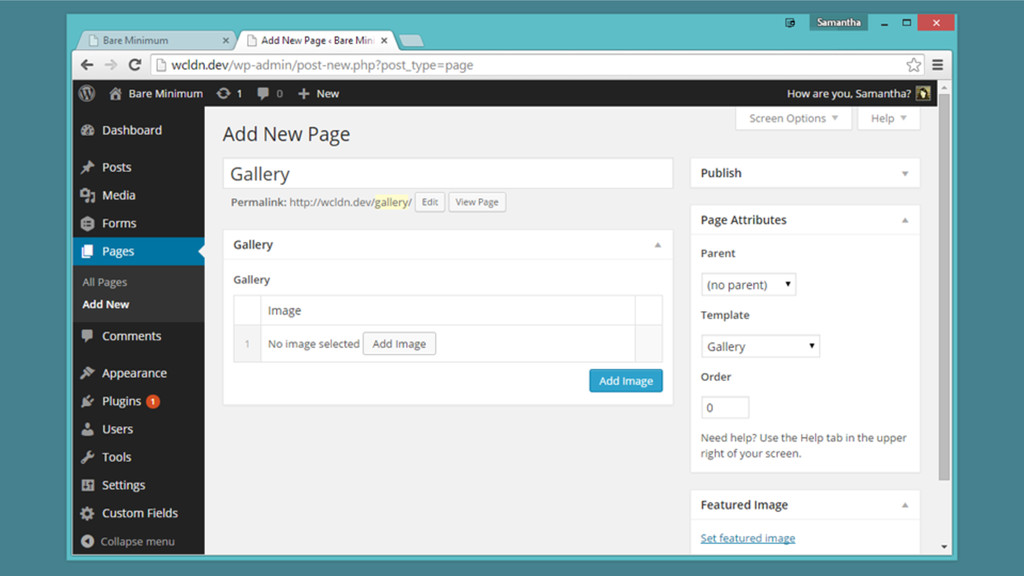This screenshot has width=1024, height=576.
Task: Click the Tools wrench icon
Action: point(88,457)
